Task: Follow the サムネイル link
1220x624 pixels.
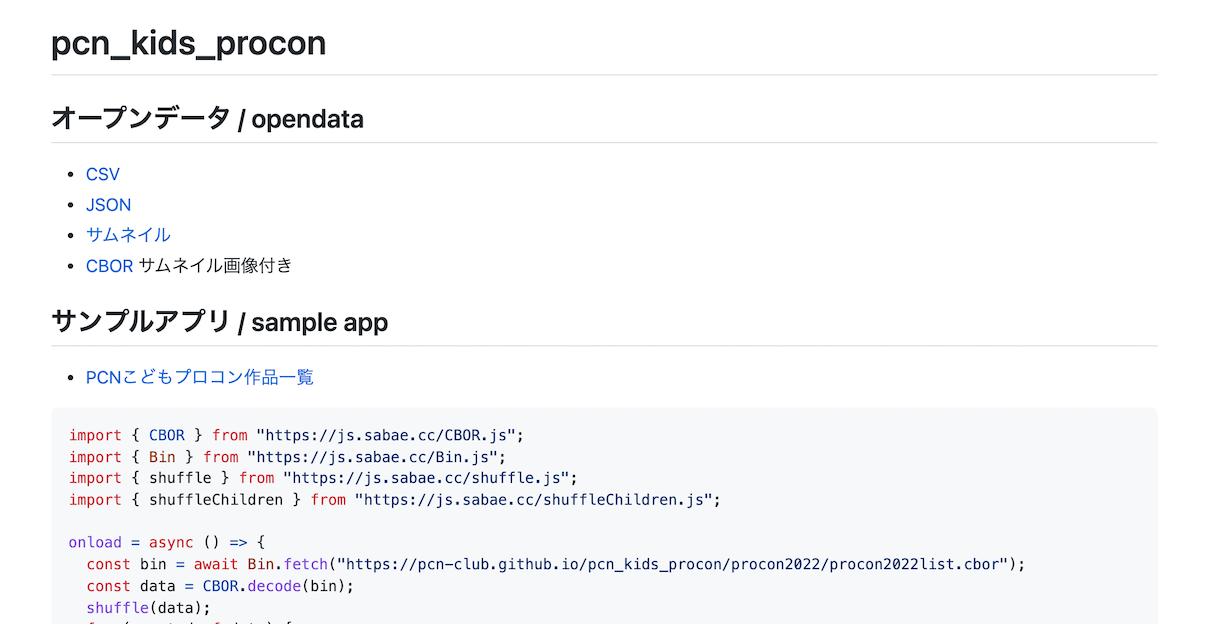Action: point(128,235)
